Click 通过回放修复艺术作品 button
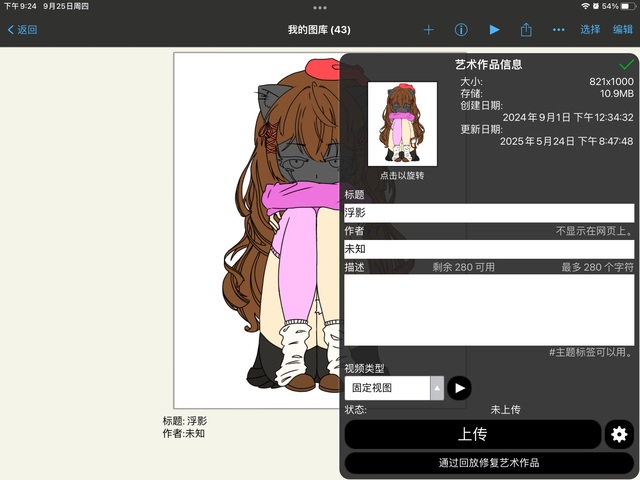This screenshot has height=480, width=640. click(x=488, y=463)
